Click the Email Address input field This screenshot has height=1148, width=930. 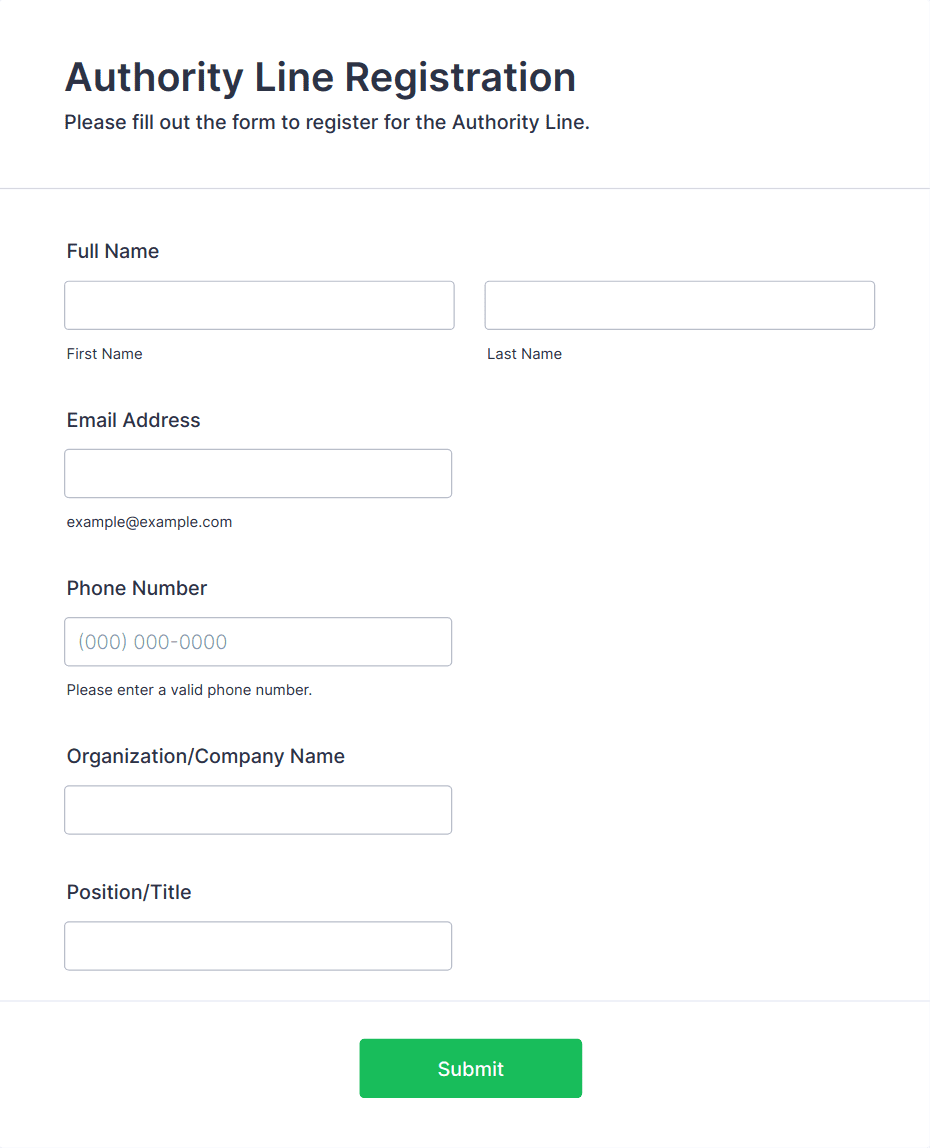pos(258,473)
